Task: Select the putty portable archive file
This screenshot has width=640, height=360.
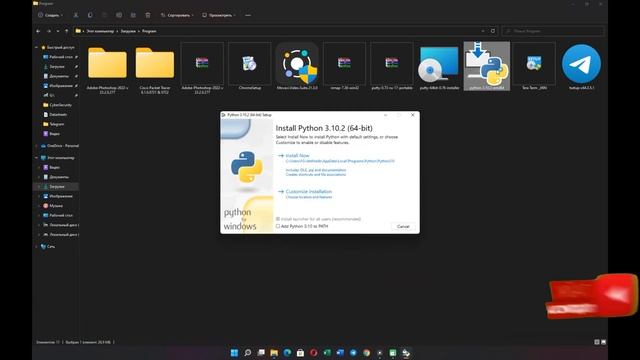Action: click(x=391, y=66)
